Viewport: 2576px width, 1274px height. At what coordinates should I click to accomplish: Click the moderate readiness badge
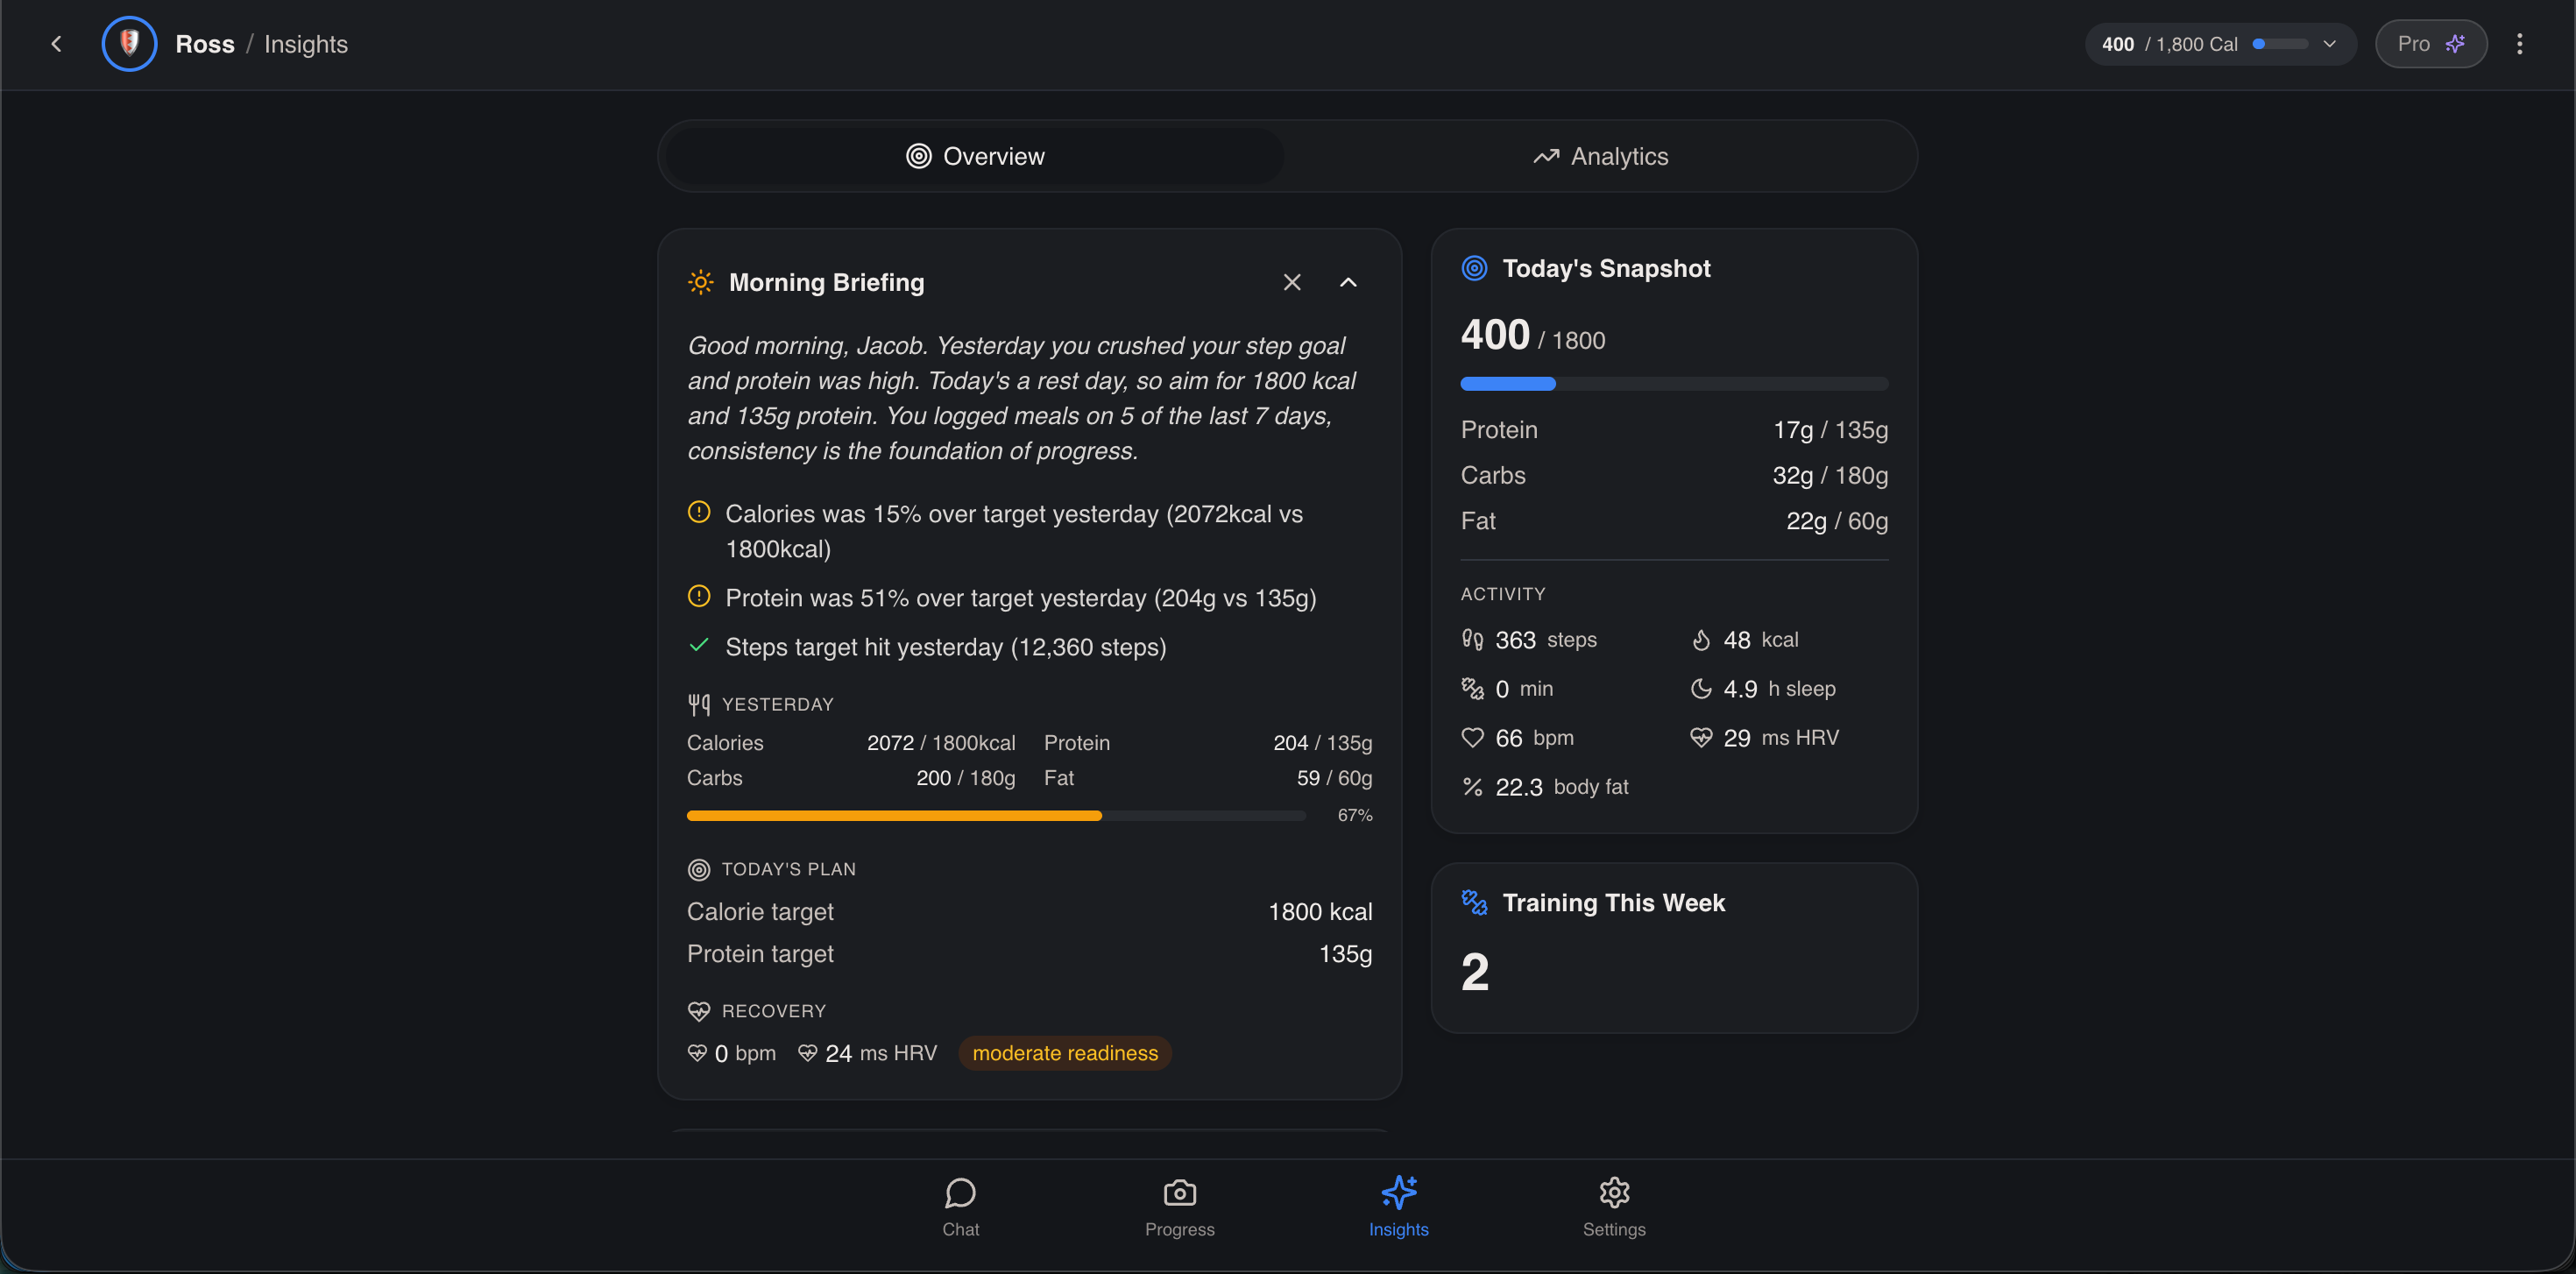1065,1053
